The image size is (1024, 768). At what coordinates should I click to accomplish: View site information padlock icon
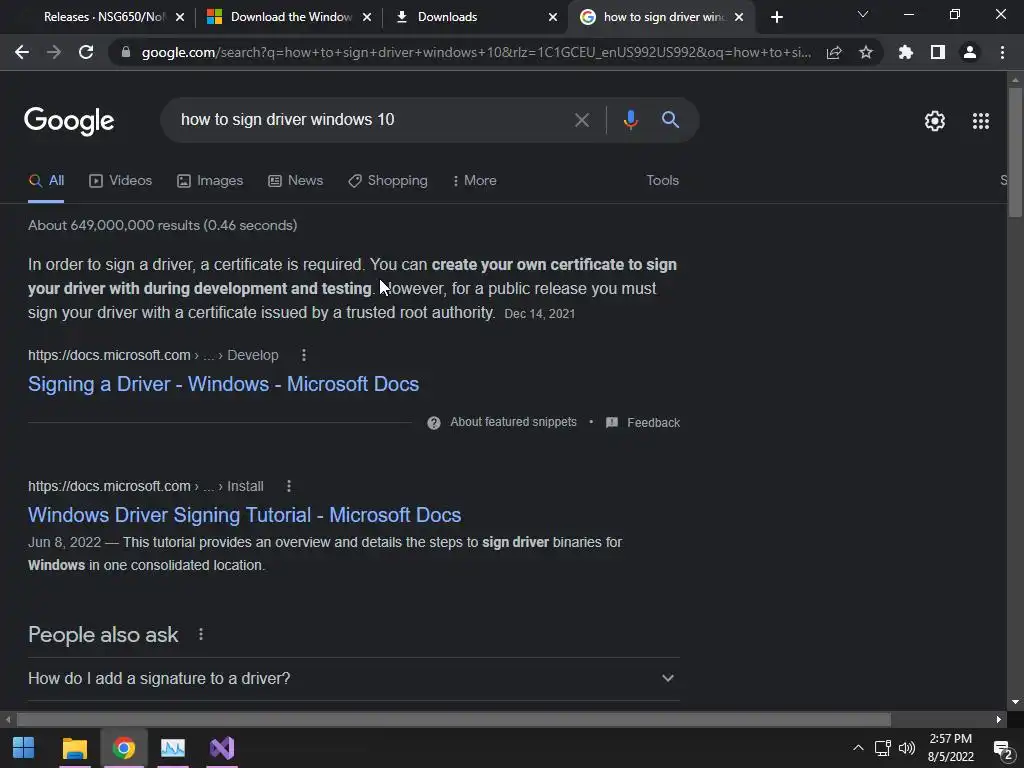coord(126,52)
